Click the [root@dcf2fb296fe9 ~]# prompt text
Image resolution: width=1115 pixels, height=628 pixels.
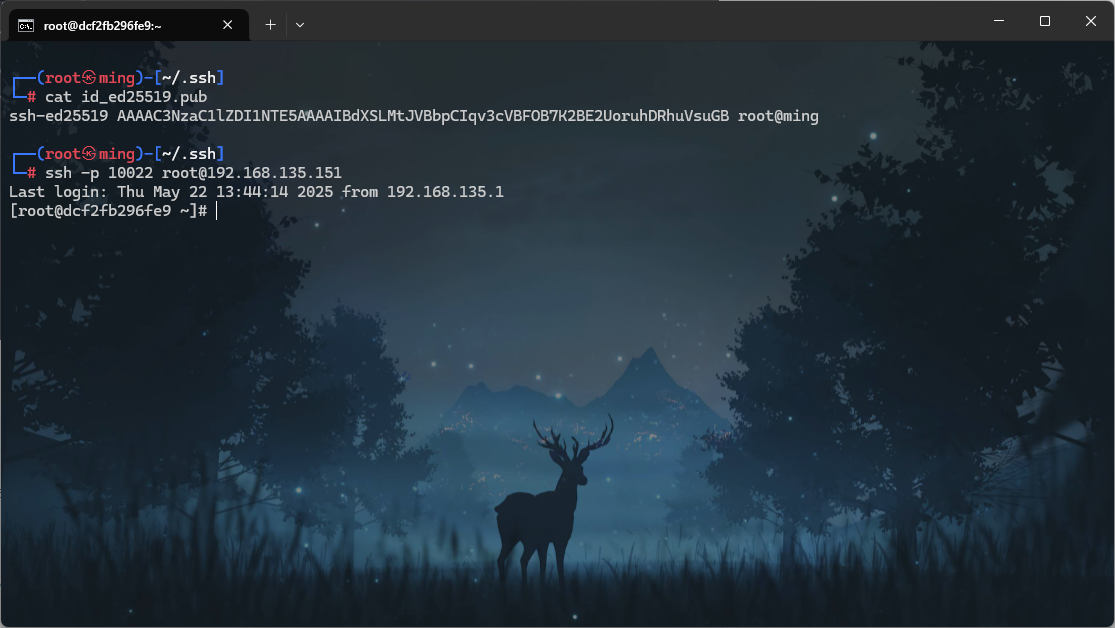[108, 211]
